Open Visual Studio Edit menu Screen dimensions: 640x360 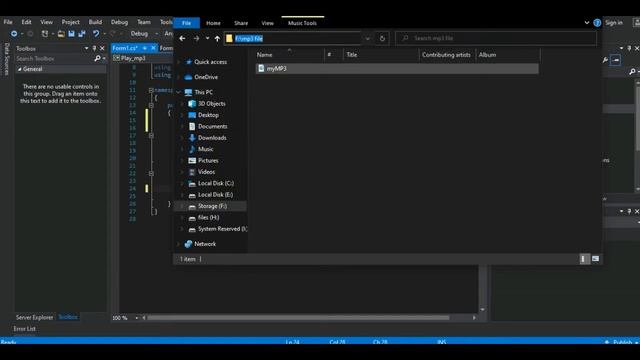(26, 22)
